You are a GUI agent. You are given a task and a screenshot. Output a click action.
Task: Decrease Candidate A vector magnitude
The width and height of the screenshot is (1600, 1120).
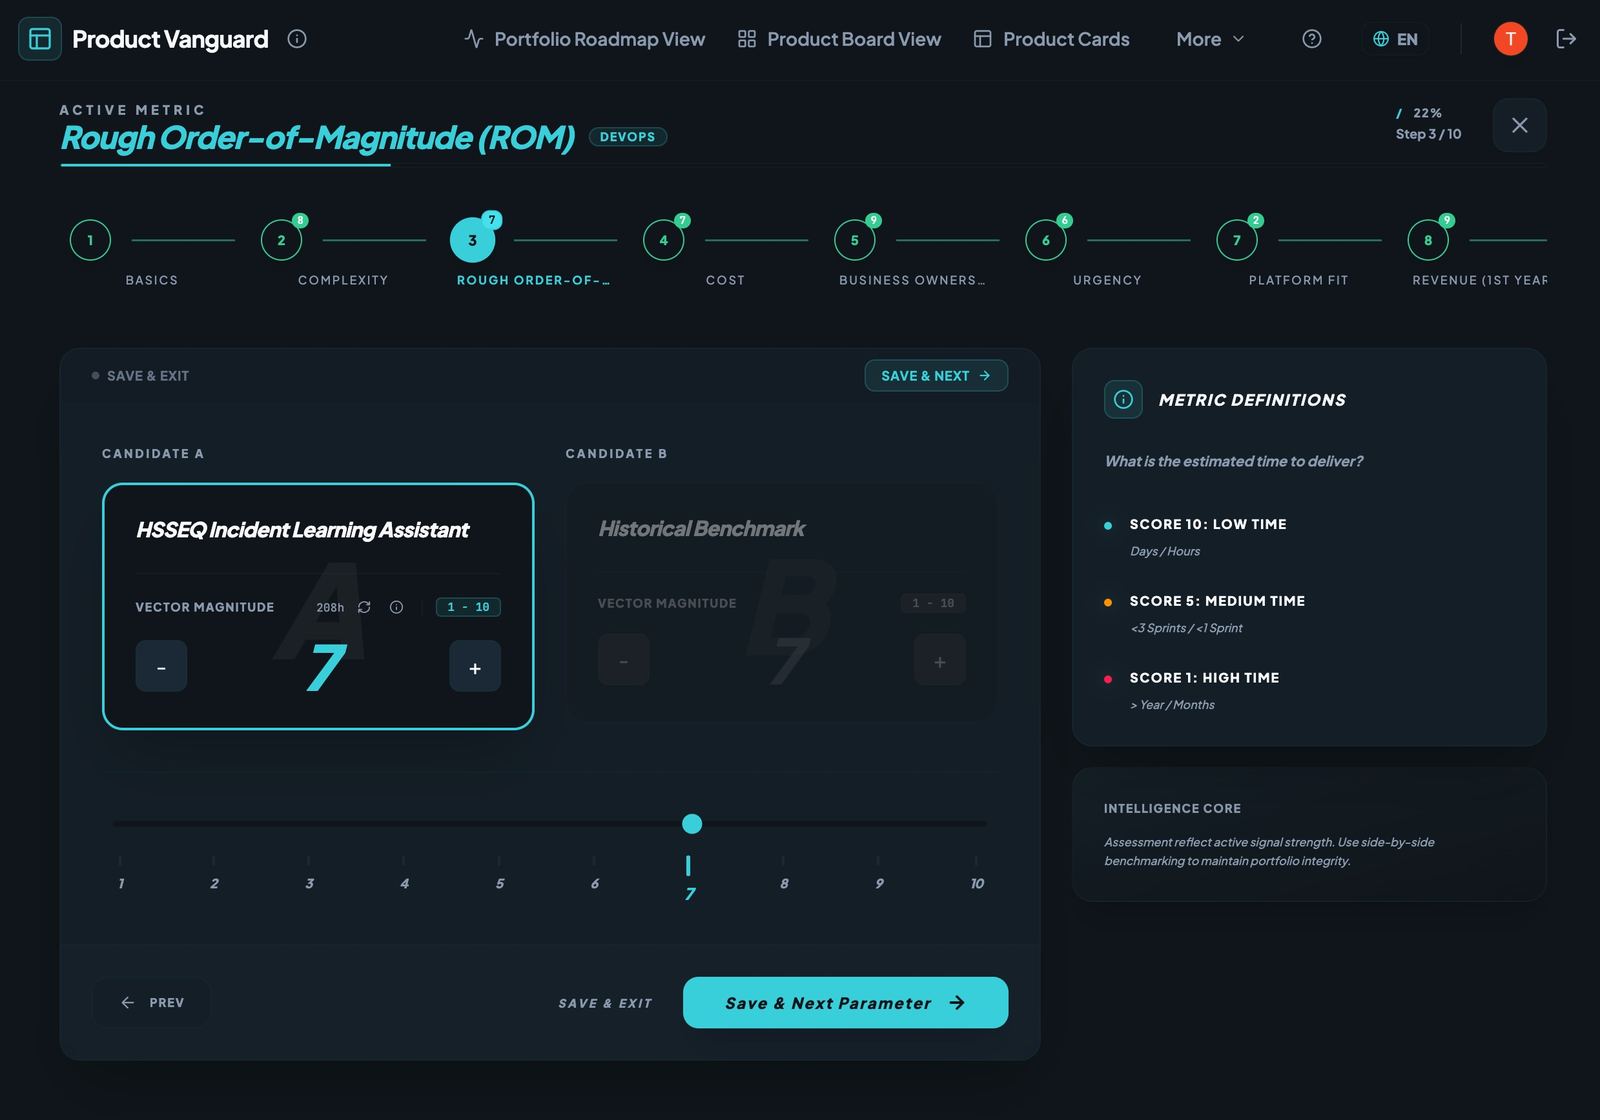161,666
